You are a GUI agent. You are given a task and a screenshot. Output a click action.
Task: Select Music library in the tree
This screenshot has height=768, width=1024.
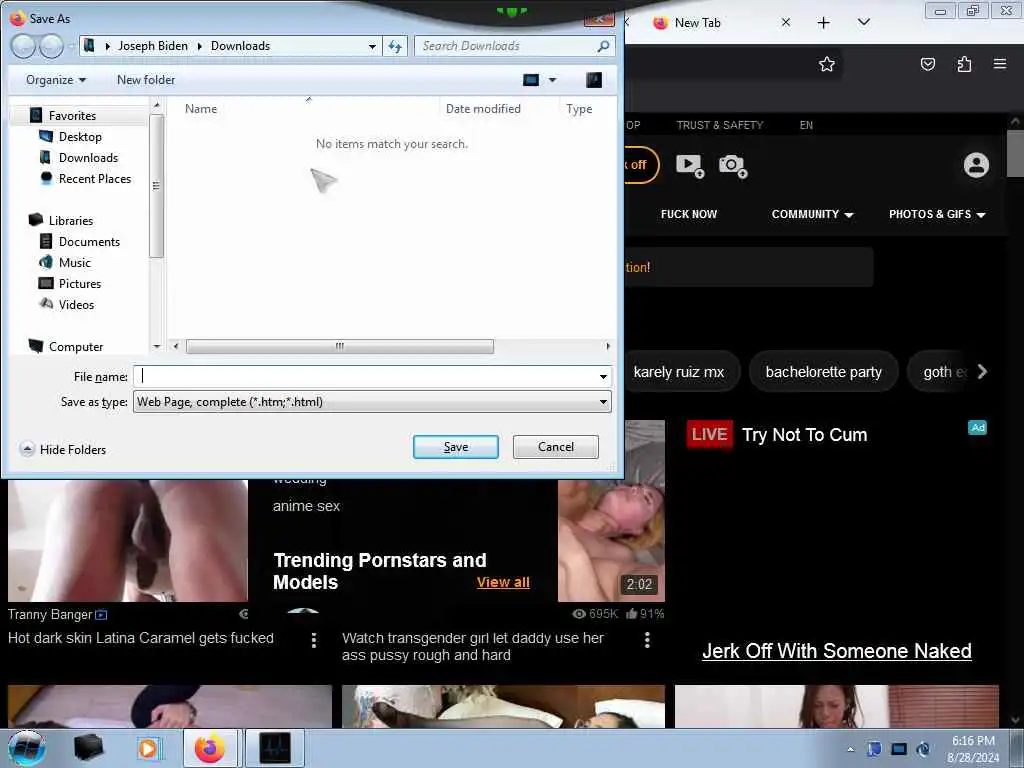pos(74,263)
